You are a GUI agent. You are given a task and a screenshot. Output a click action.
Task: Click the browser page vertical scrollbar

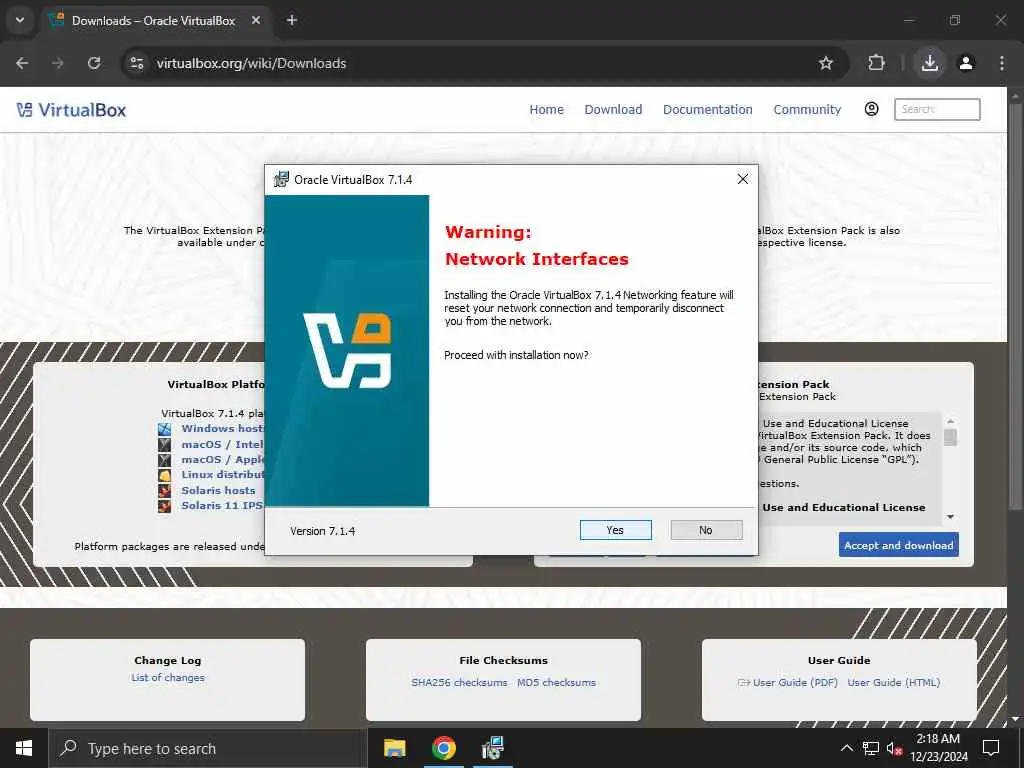click(x=1016, y=307)
